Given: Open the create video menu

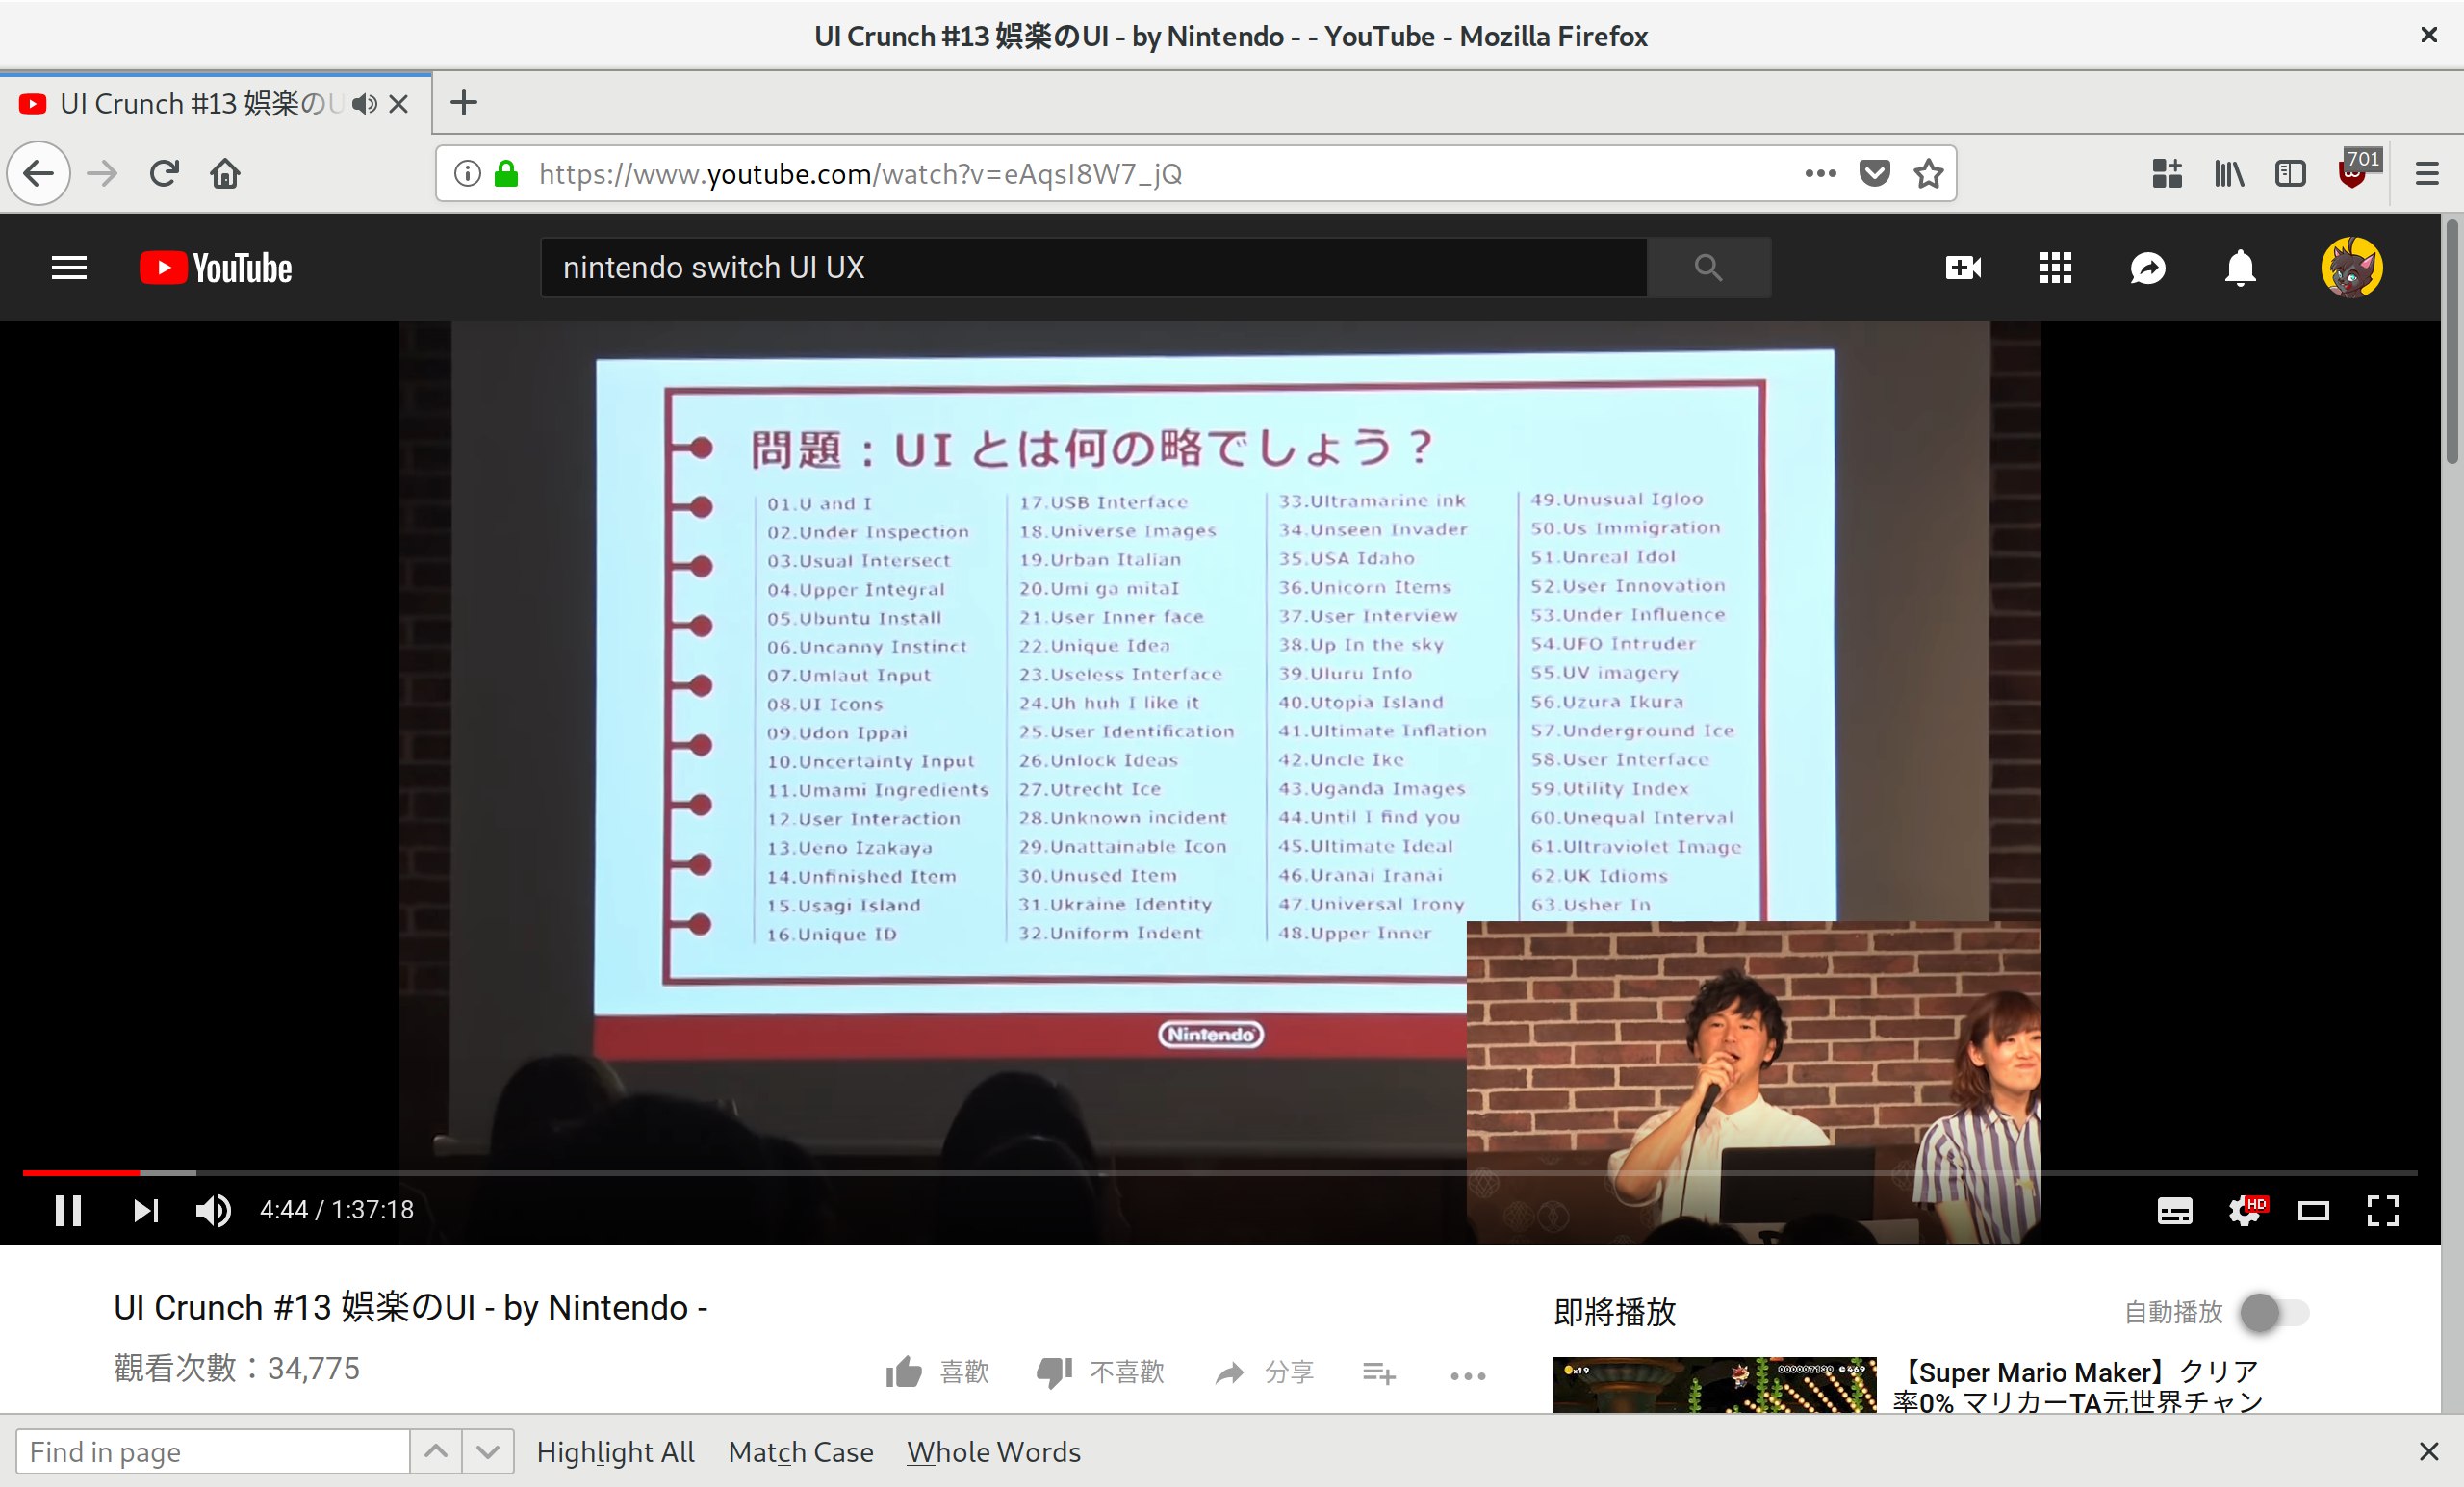Looking at the screenshot, I should click(1963, 268).
